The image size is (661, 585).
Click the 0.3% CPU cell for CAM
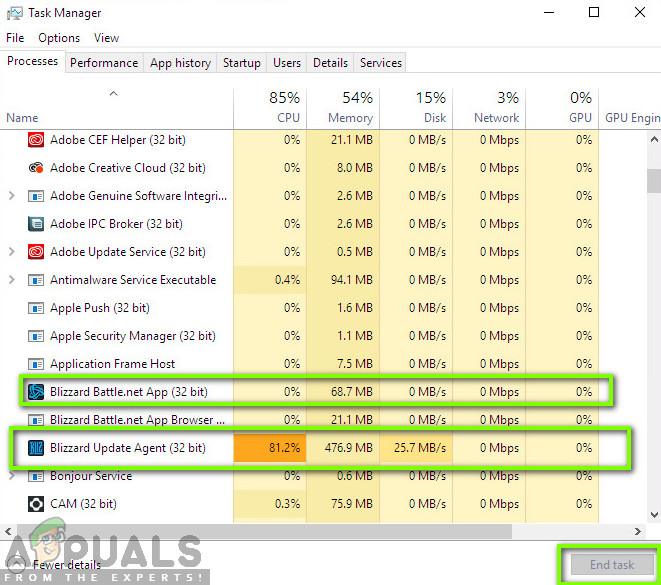click(x=270, y=504)
